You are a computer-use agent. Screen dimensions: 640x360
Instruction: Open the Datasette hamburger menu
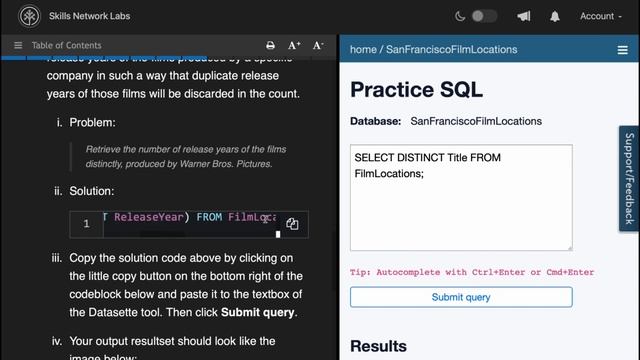tap(622, 50)
